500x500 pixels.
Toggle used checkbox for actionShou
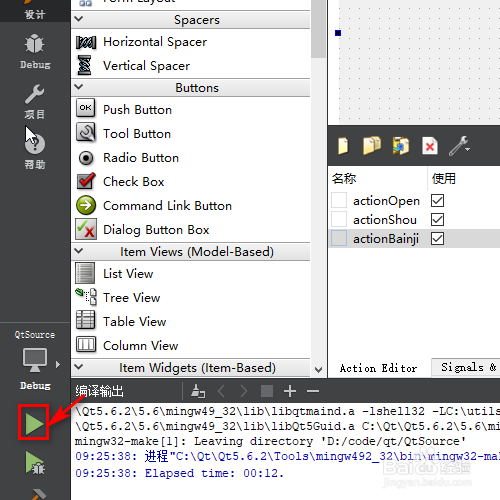pos(437,220)
